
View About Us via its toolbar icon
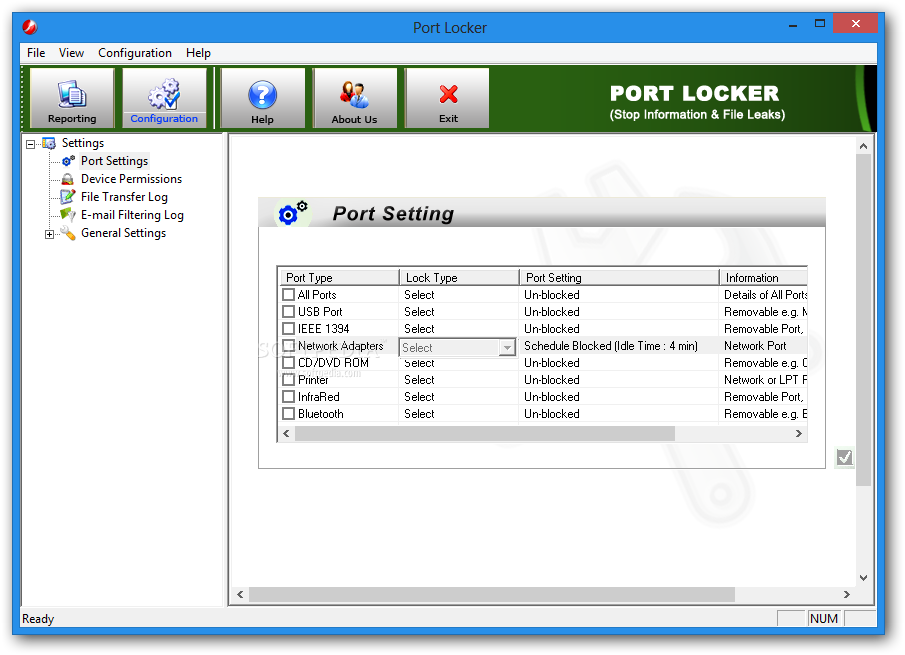pos(355,97)
